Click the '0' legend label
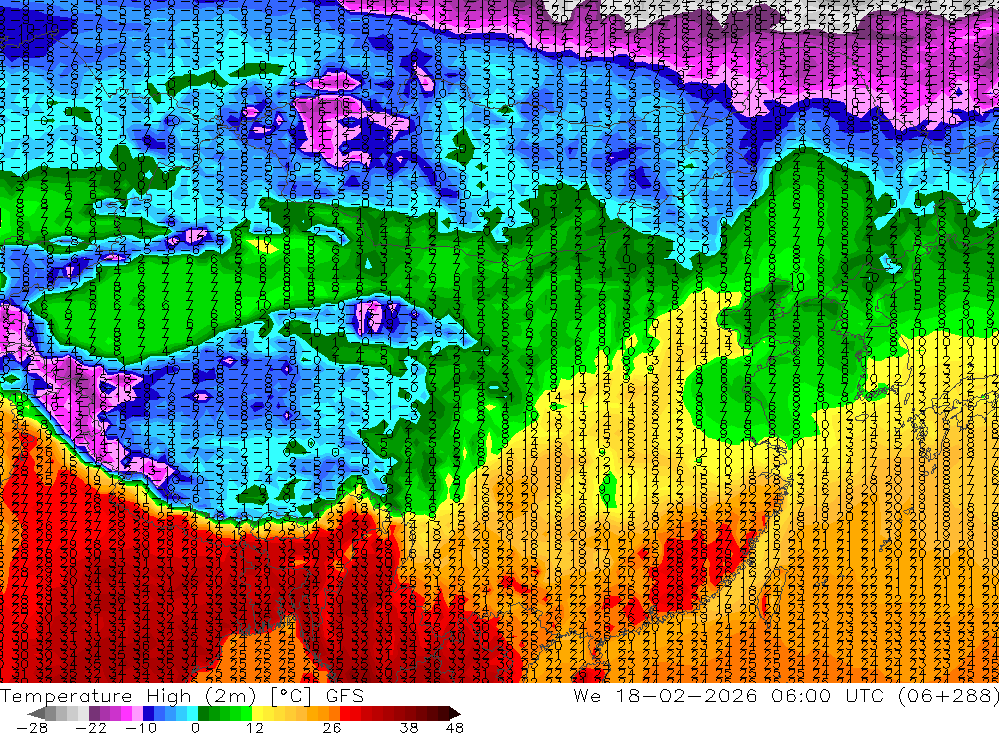The height and width of the screenshot is (733, 1000). (196, 727)
